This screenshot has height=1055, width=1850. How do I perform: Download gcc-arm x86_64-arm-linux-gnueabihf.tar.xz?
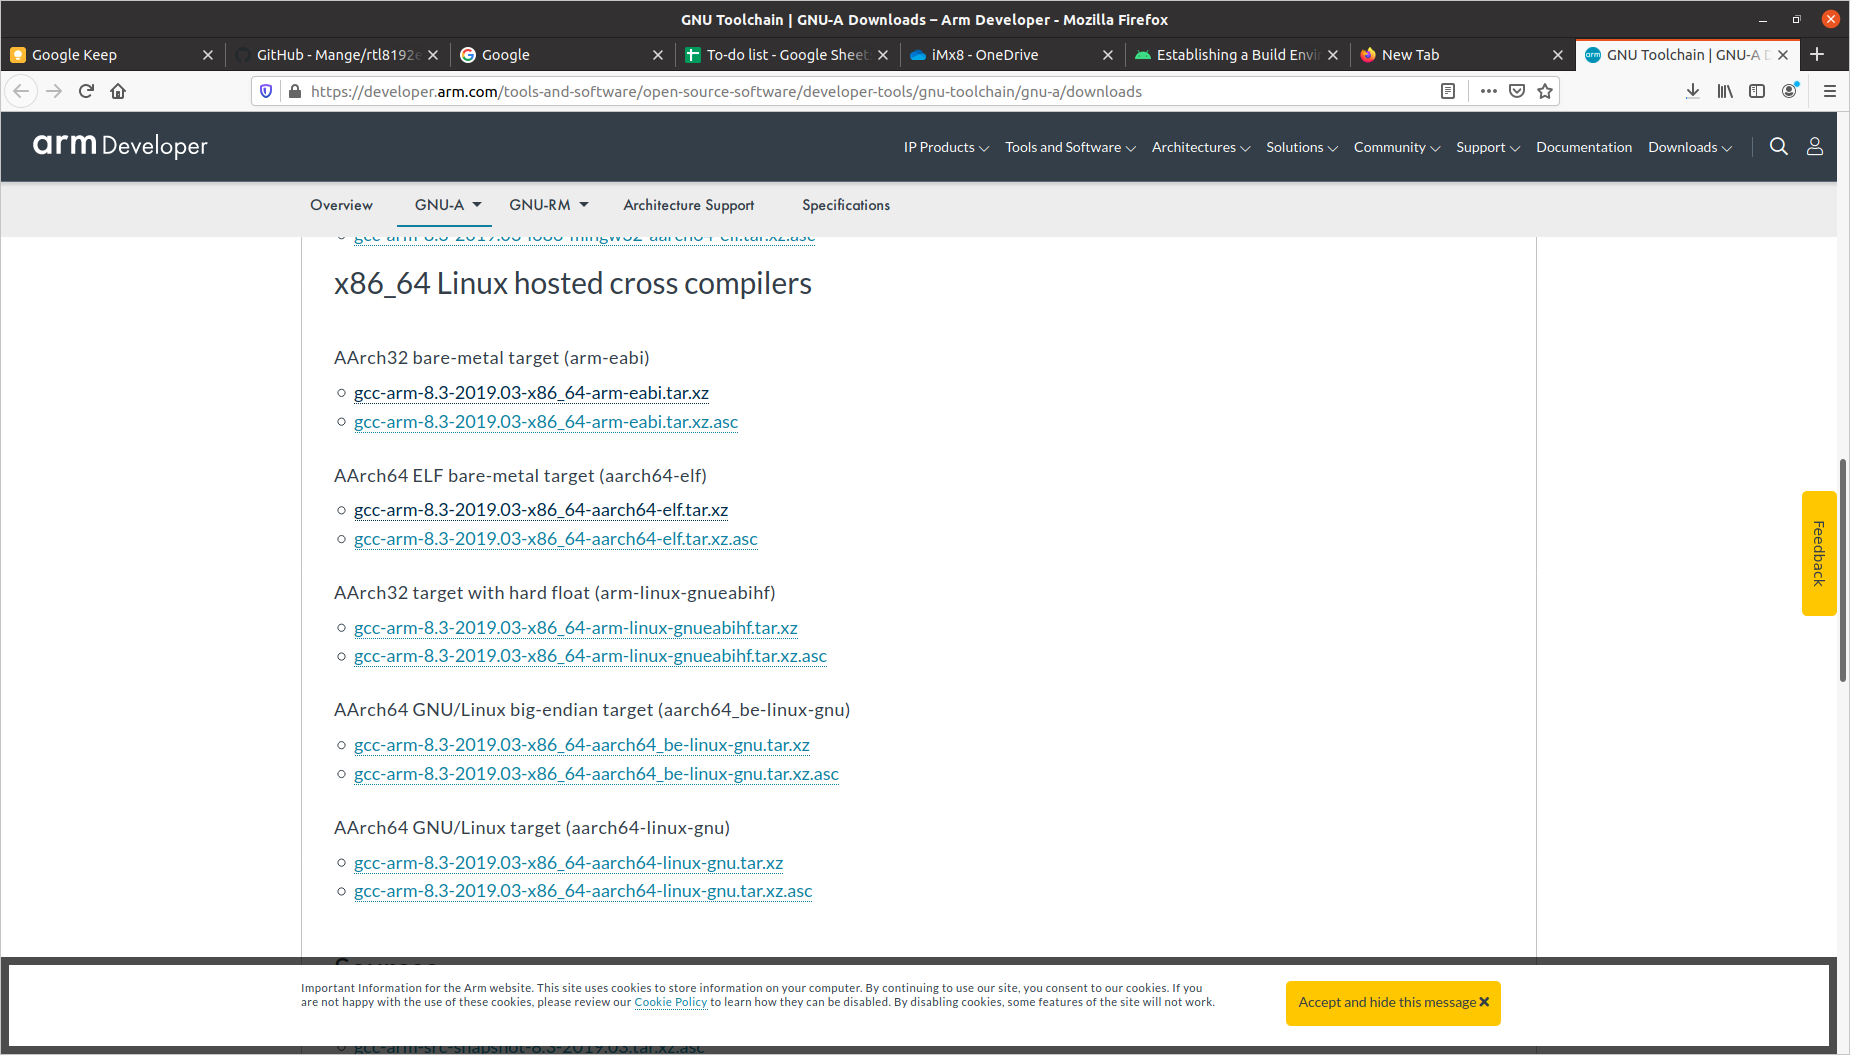coord(576,628)
